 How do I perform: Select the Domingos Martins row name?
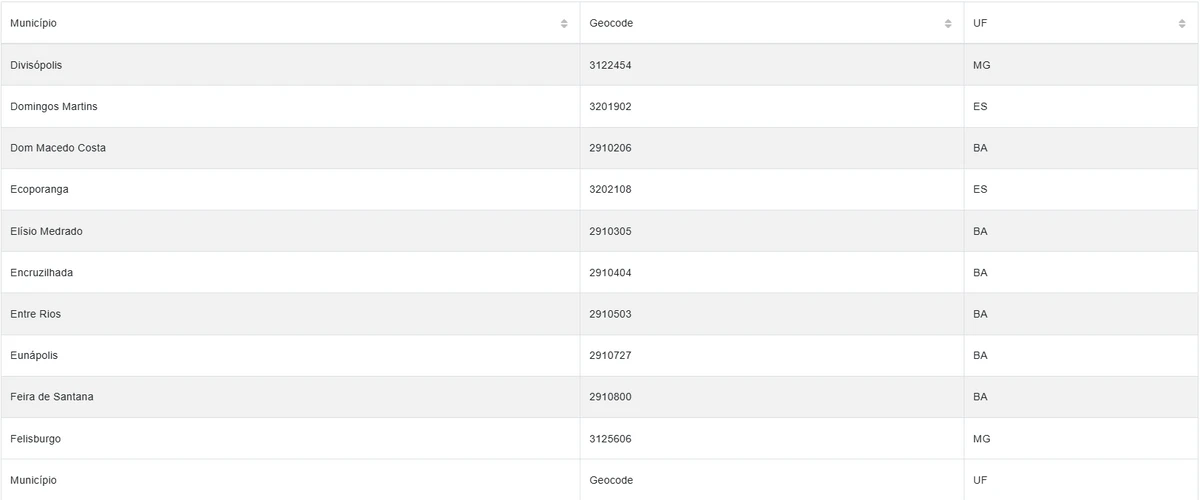pyautogui.click(x=54, y=106)
